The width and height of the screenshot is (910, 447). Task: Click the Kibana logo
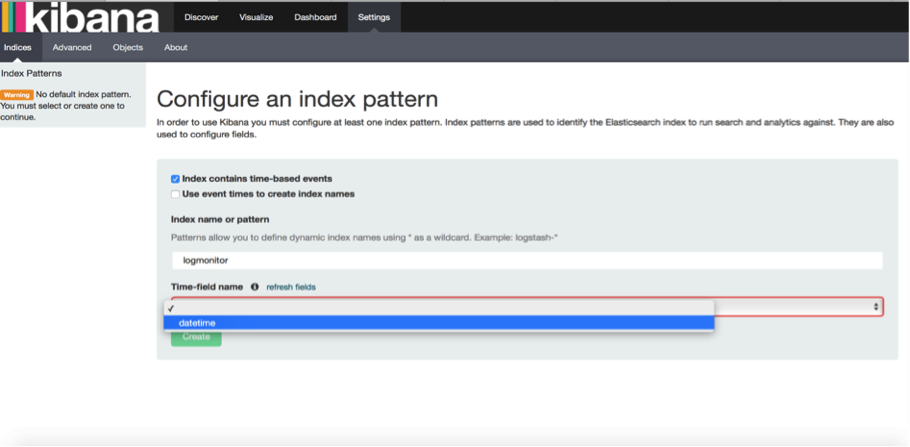pyautogui.click(x=80, y=17)
